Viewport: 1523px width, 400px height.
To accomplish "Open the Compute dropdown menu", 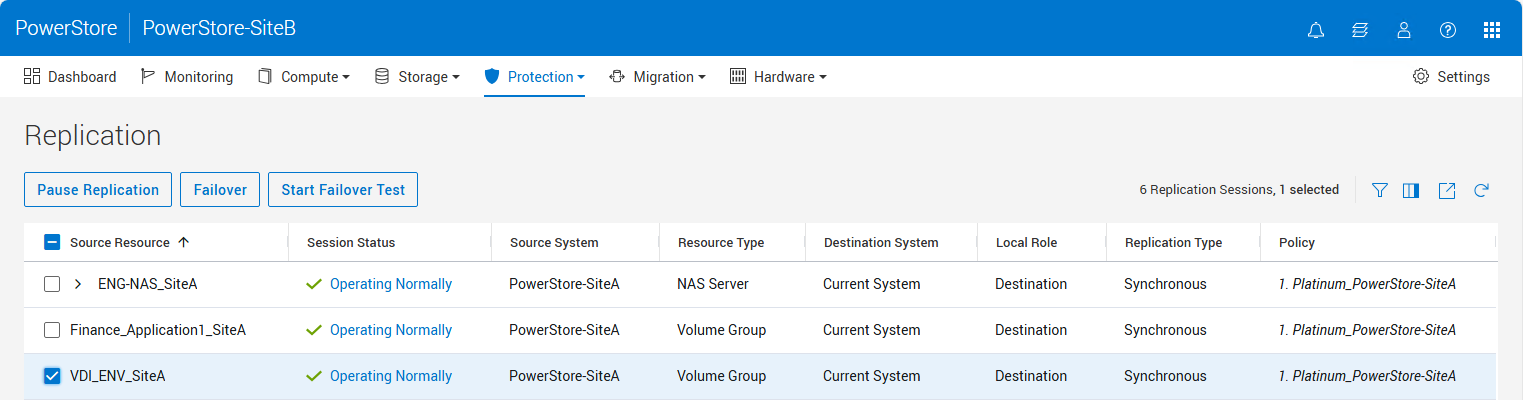I will coord(304,77).
